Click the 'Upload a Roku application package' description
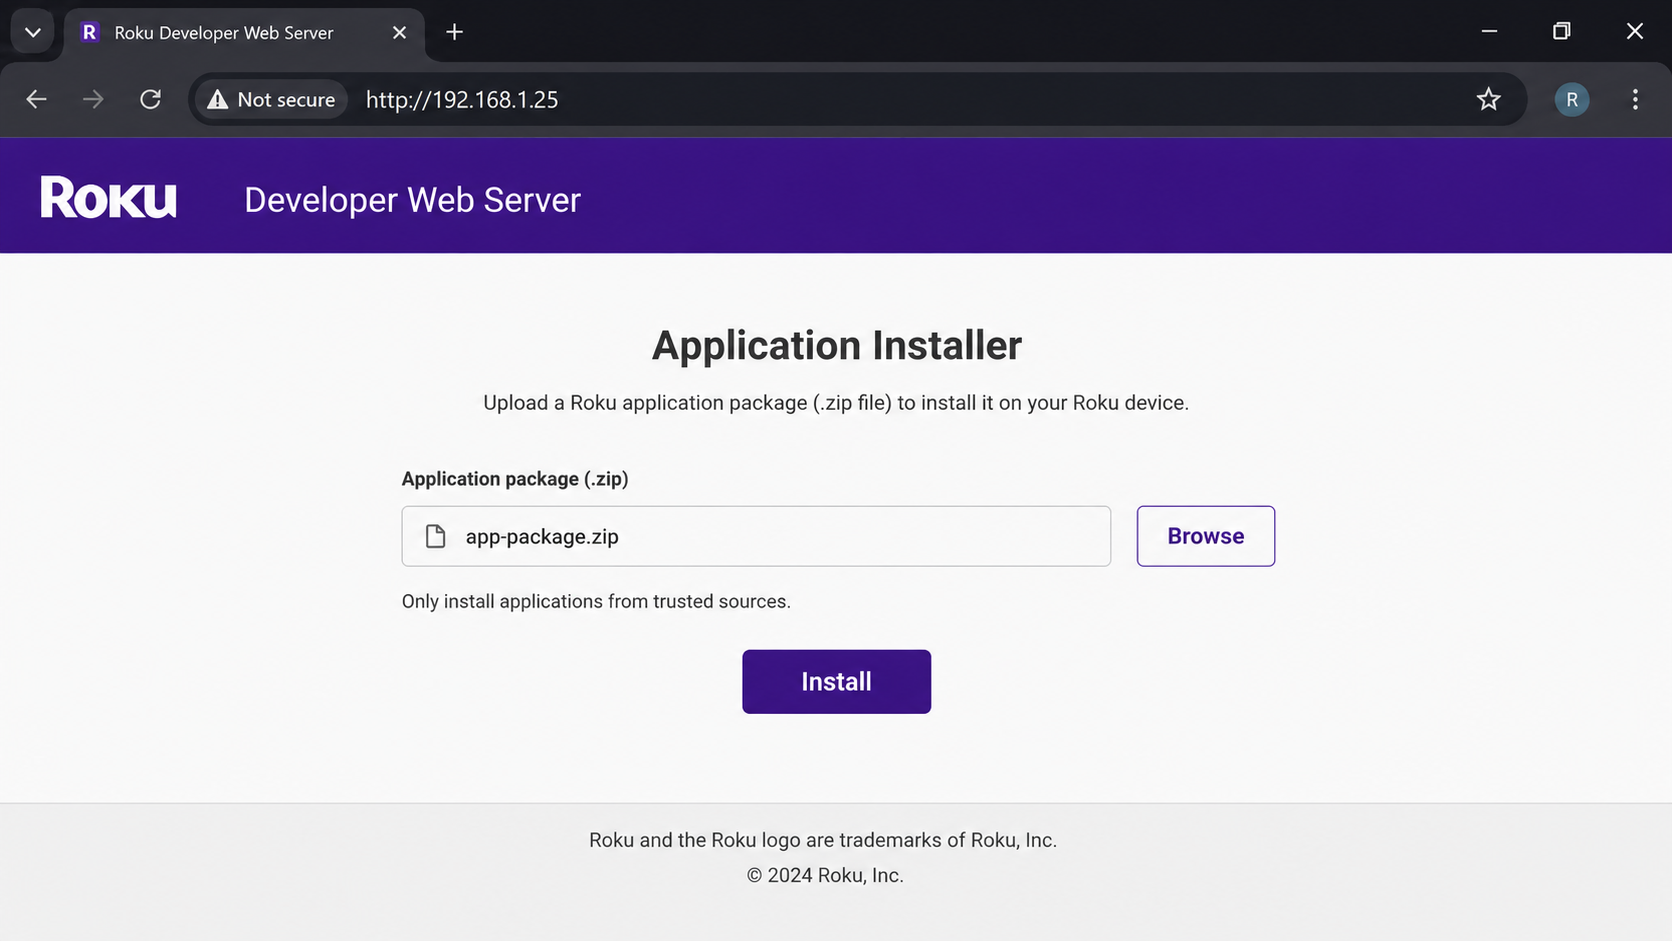Screen dimensions: 1672x941 point(836,403)
